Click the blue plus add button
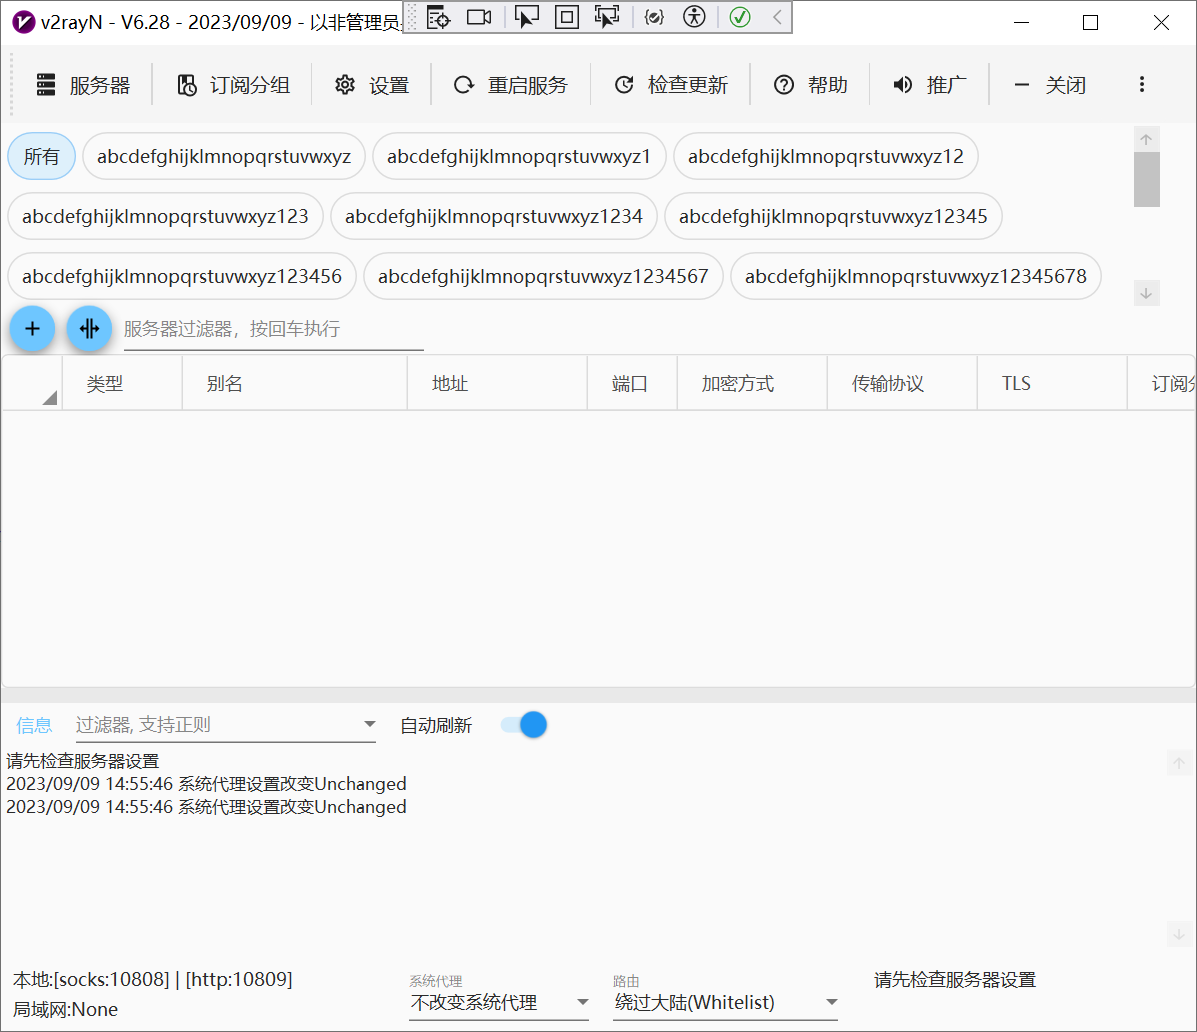This screenshot has height=1032, width=1197. click(32, 329)
